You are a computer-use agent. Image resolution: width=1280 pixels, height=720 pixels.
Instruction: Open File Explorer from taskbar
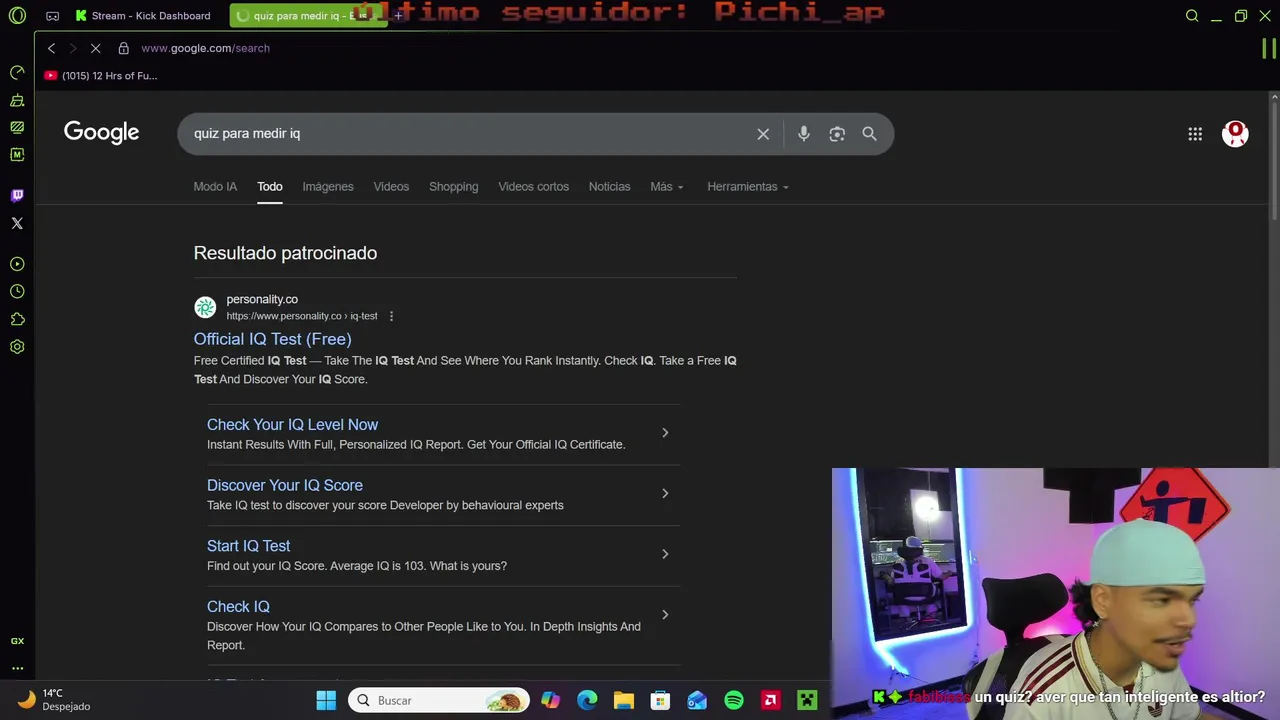coord(624,700)
